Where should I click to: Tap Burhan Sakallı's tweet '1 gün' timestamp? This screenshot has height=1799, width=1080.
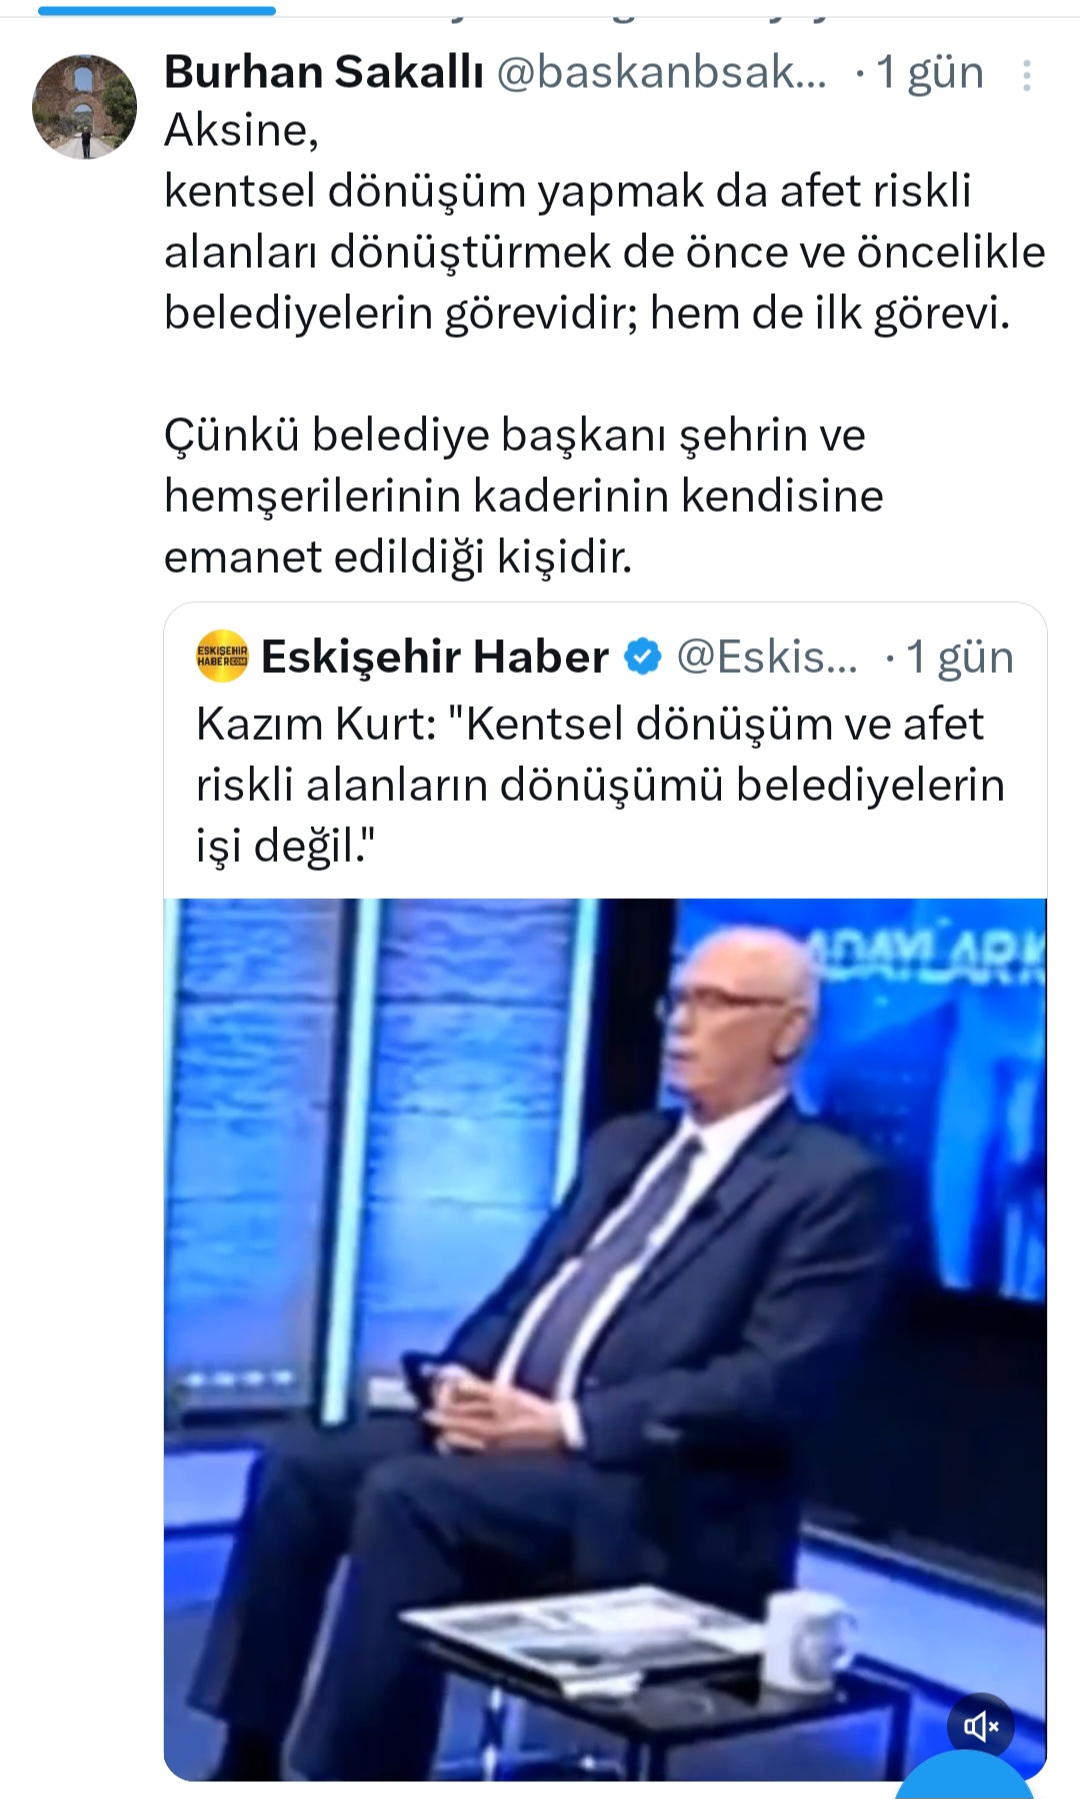[930, 72]
